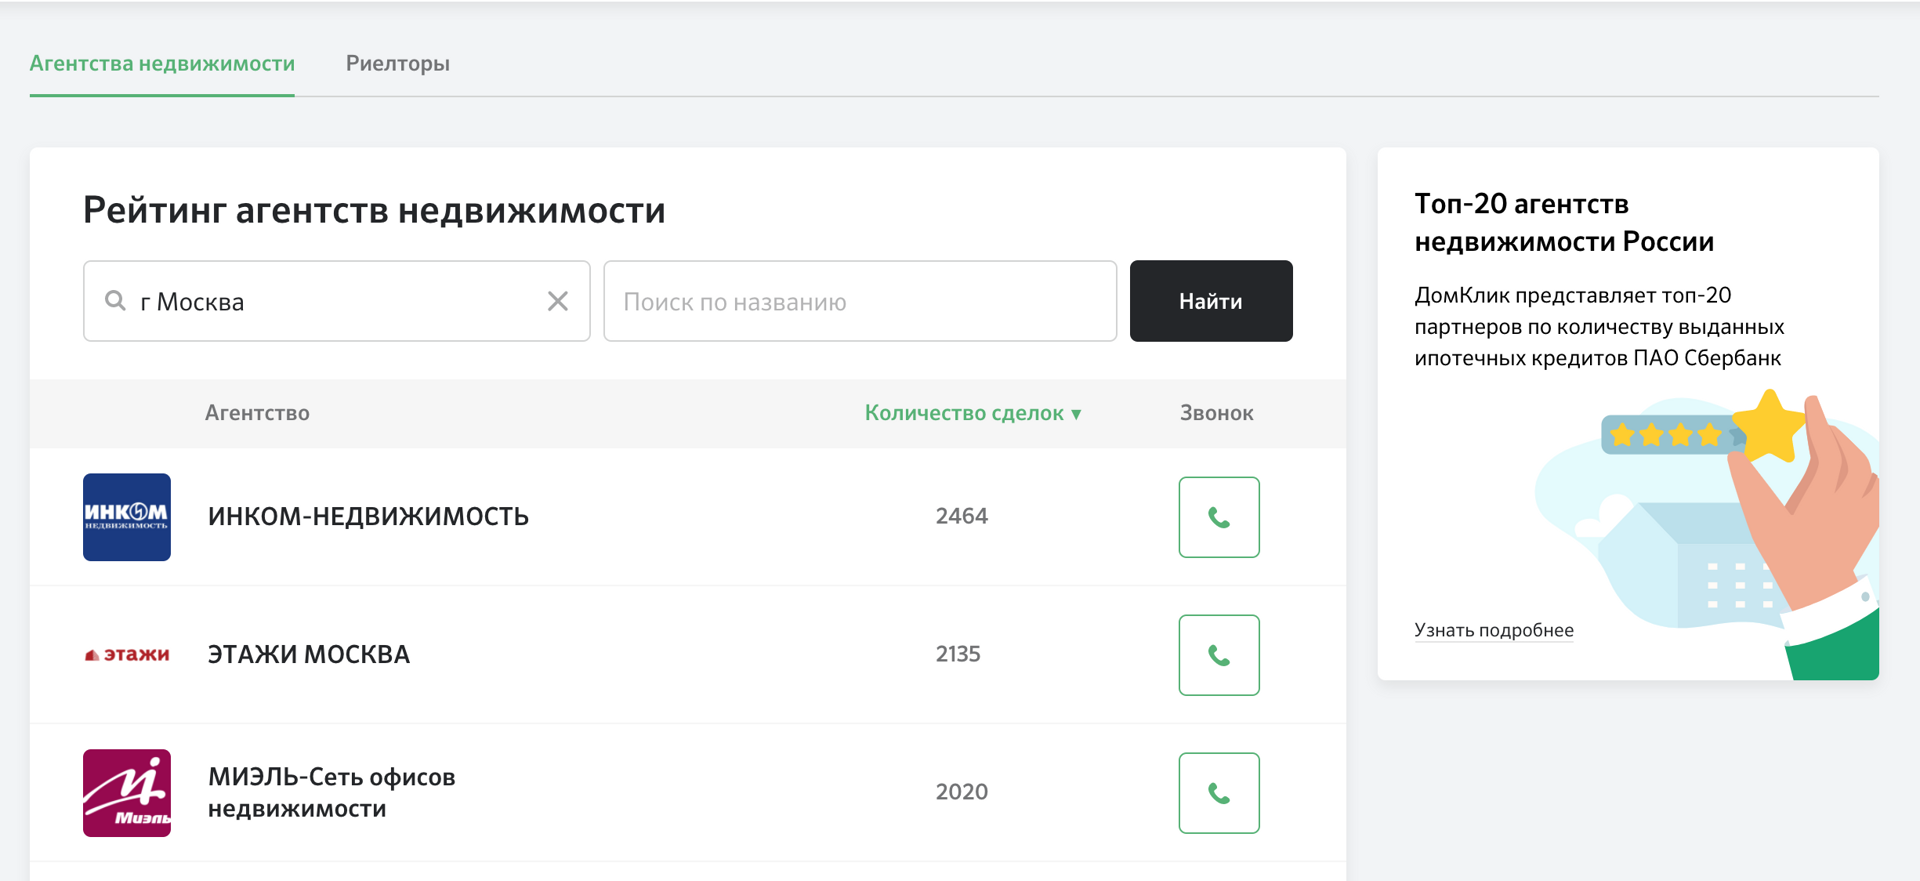Switch to the Риелторы tab
This screenshot has width=1920, height=881.
coord(398,63)
